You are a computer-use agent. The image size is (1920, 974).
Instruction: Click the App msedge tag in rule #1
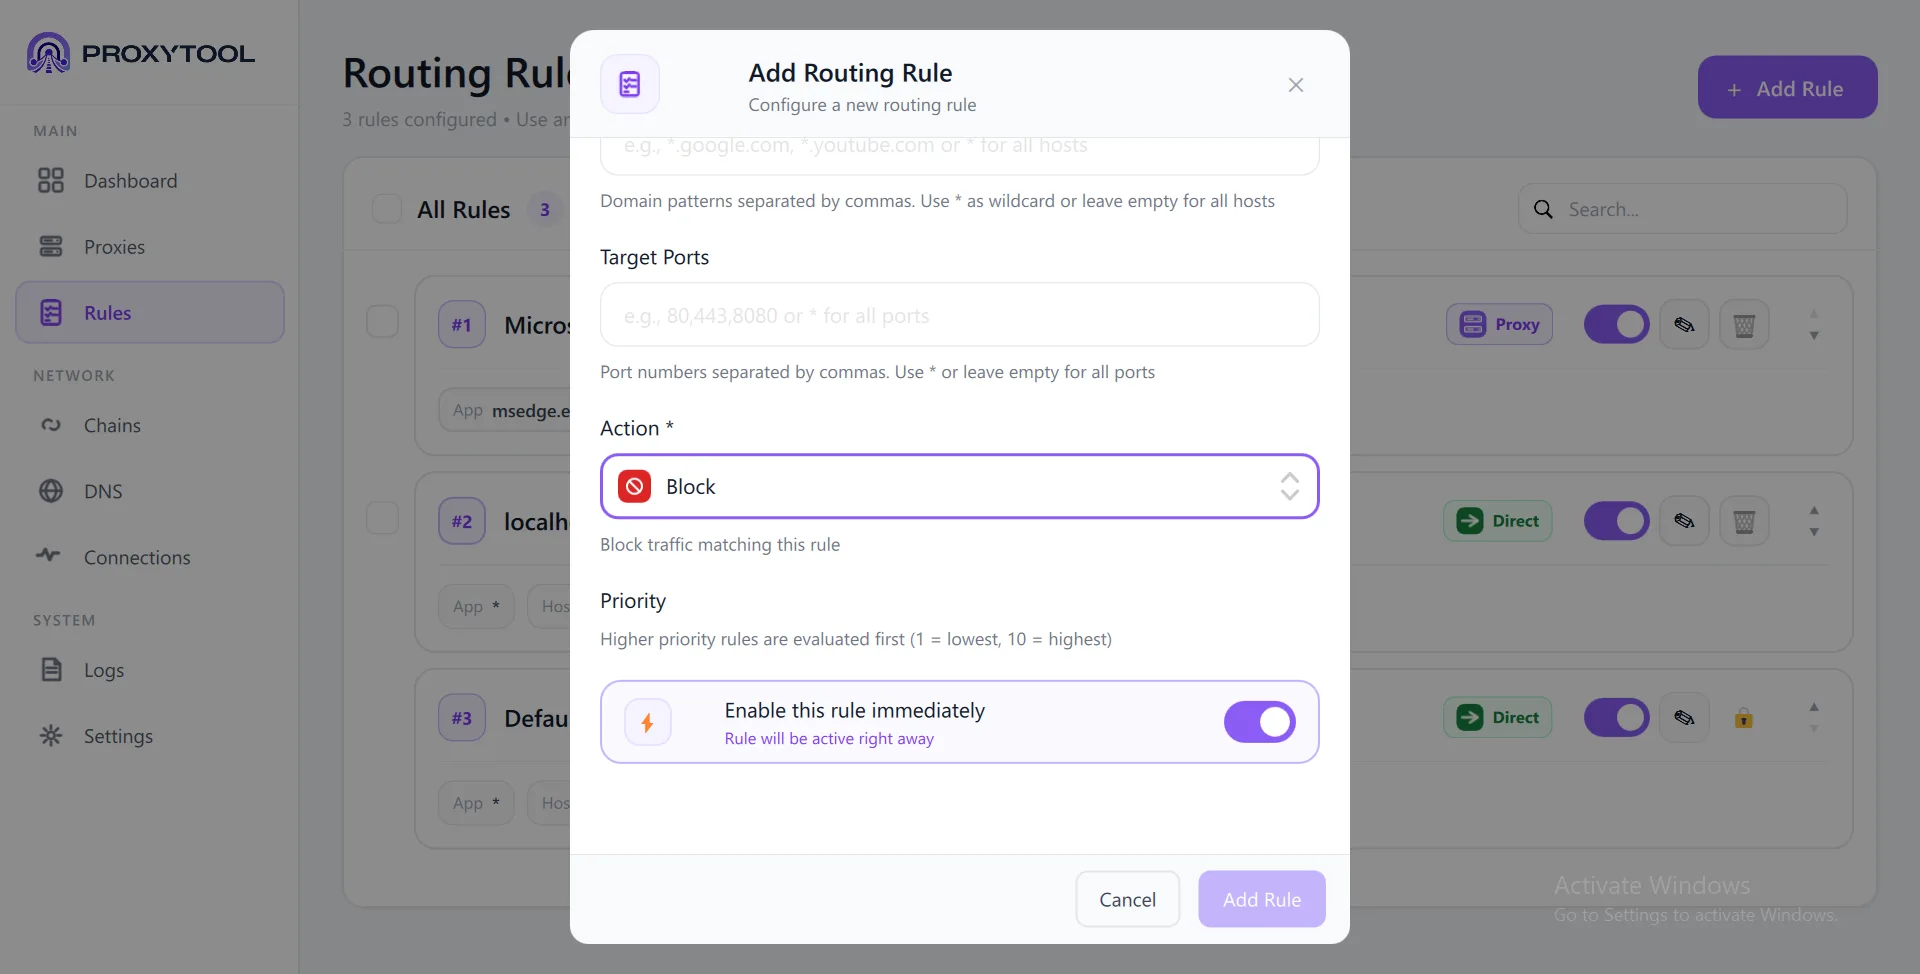click(505, 410)
